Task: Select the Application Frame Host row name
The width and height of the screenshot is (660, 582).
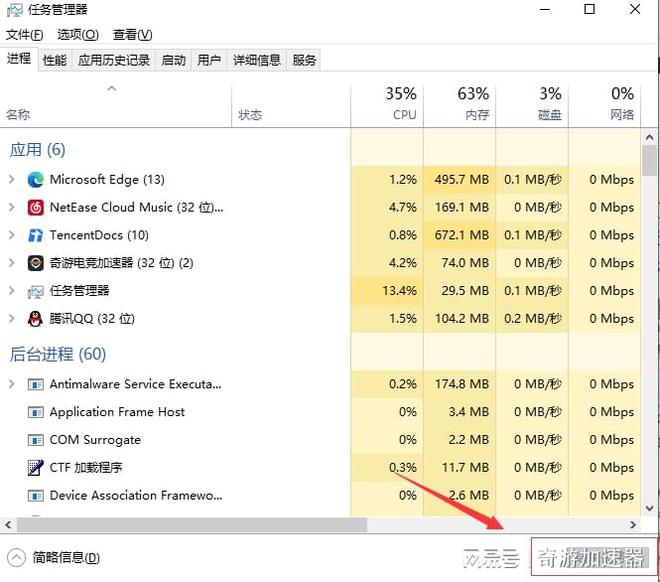Action: click(117, 412)
